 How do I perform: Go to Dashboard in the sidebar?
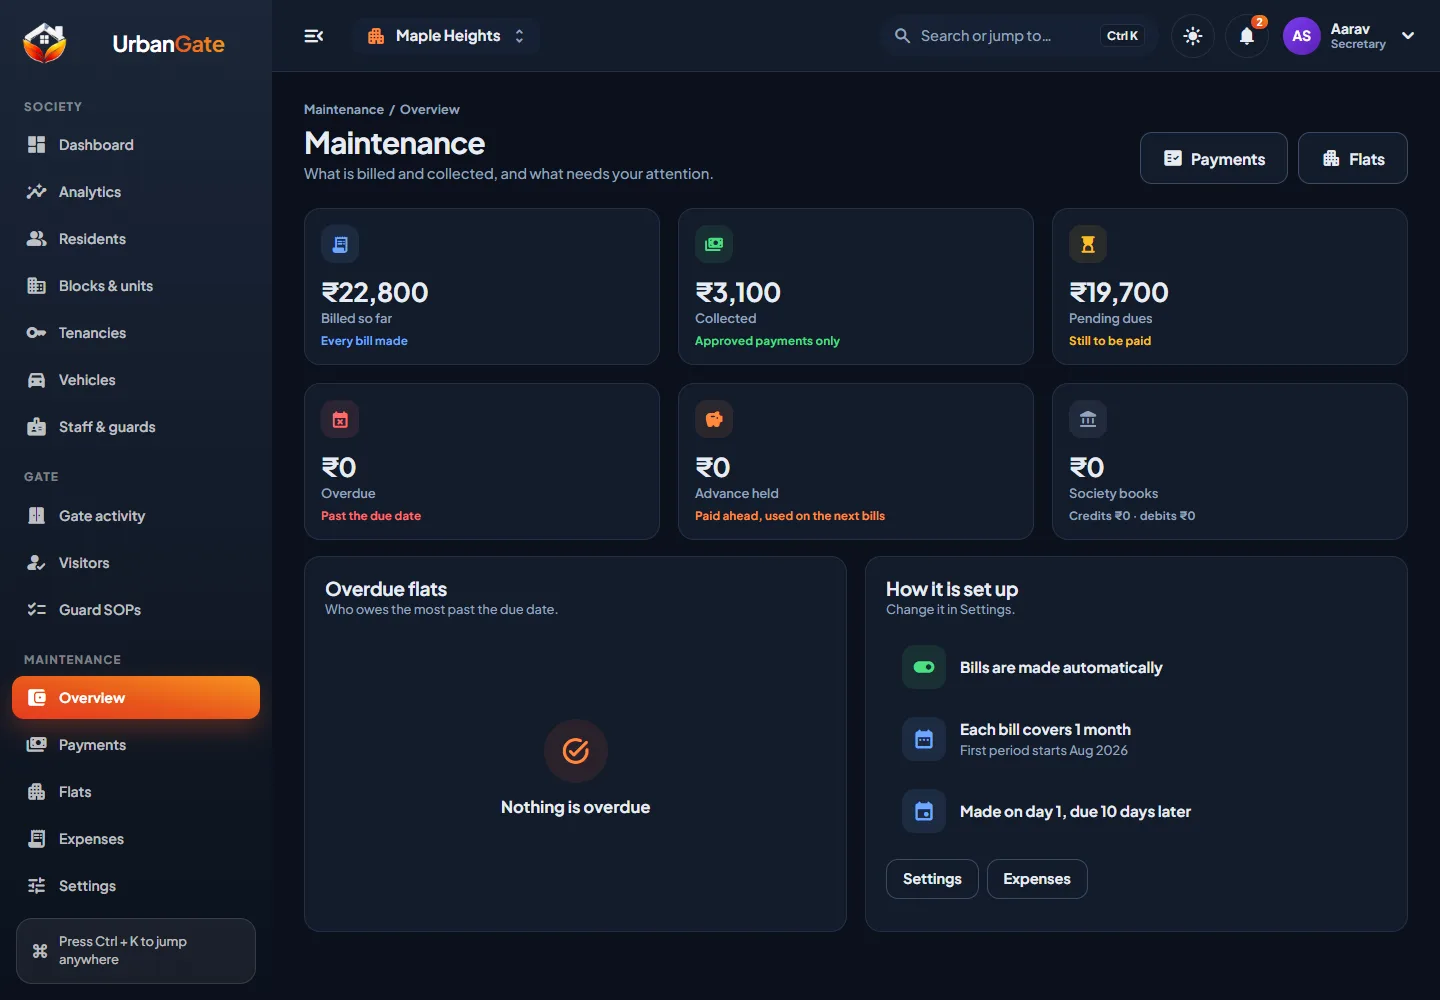pyautogui.click(x=136, y=145)
